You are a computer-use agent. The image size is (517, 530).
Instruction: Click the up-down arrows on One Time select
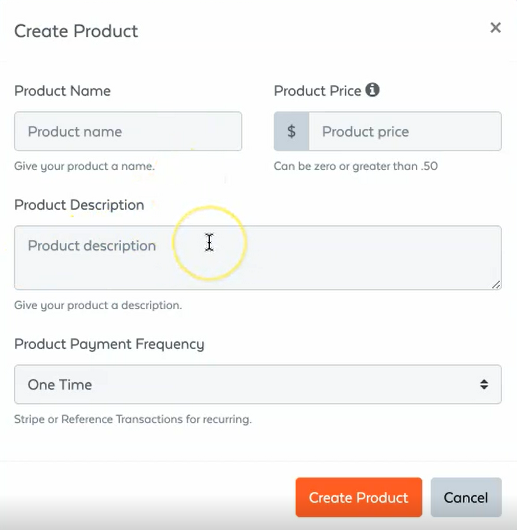point(484,384)
